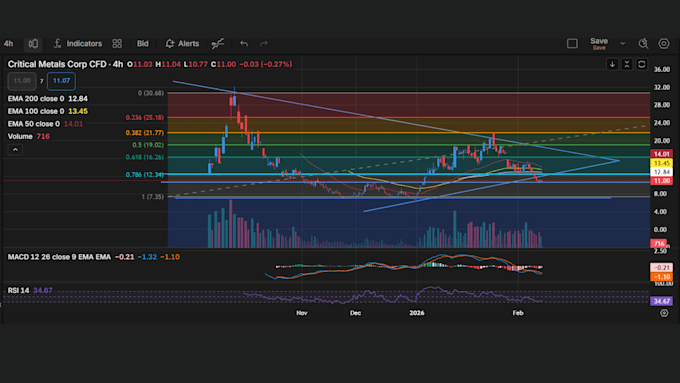680x383 pixels.
Task: Redo the last chart action
Action: point(264,43)
